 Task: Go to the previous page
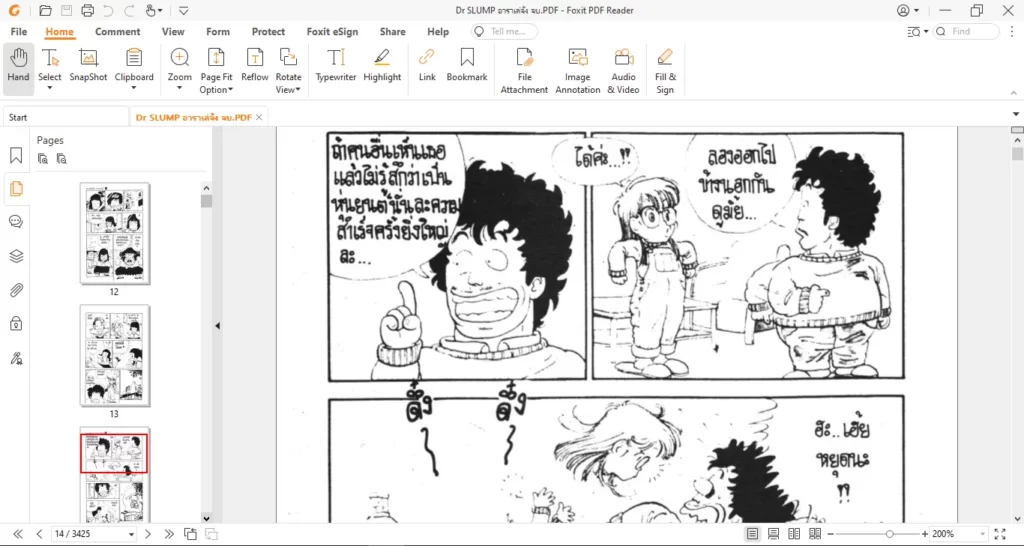click(x=39, y=534)
